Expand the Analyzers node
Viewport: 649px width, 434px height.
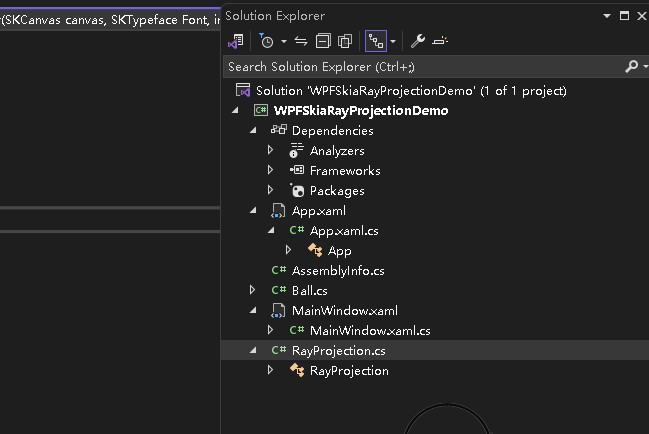point(270,150)
